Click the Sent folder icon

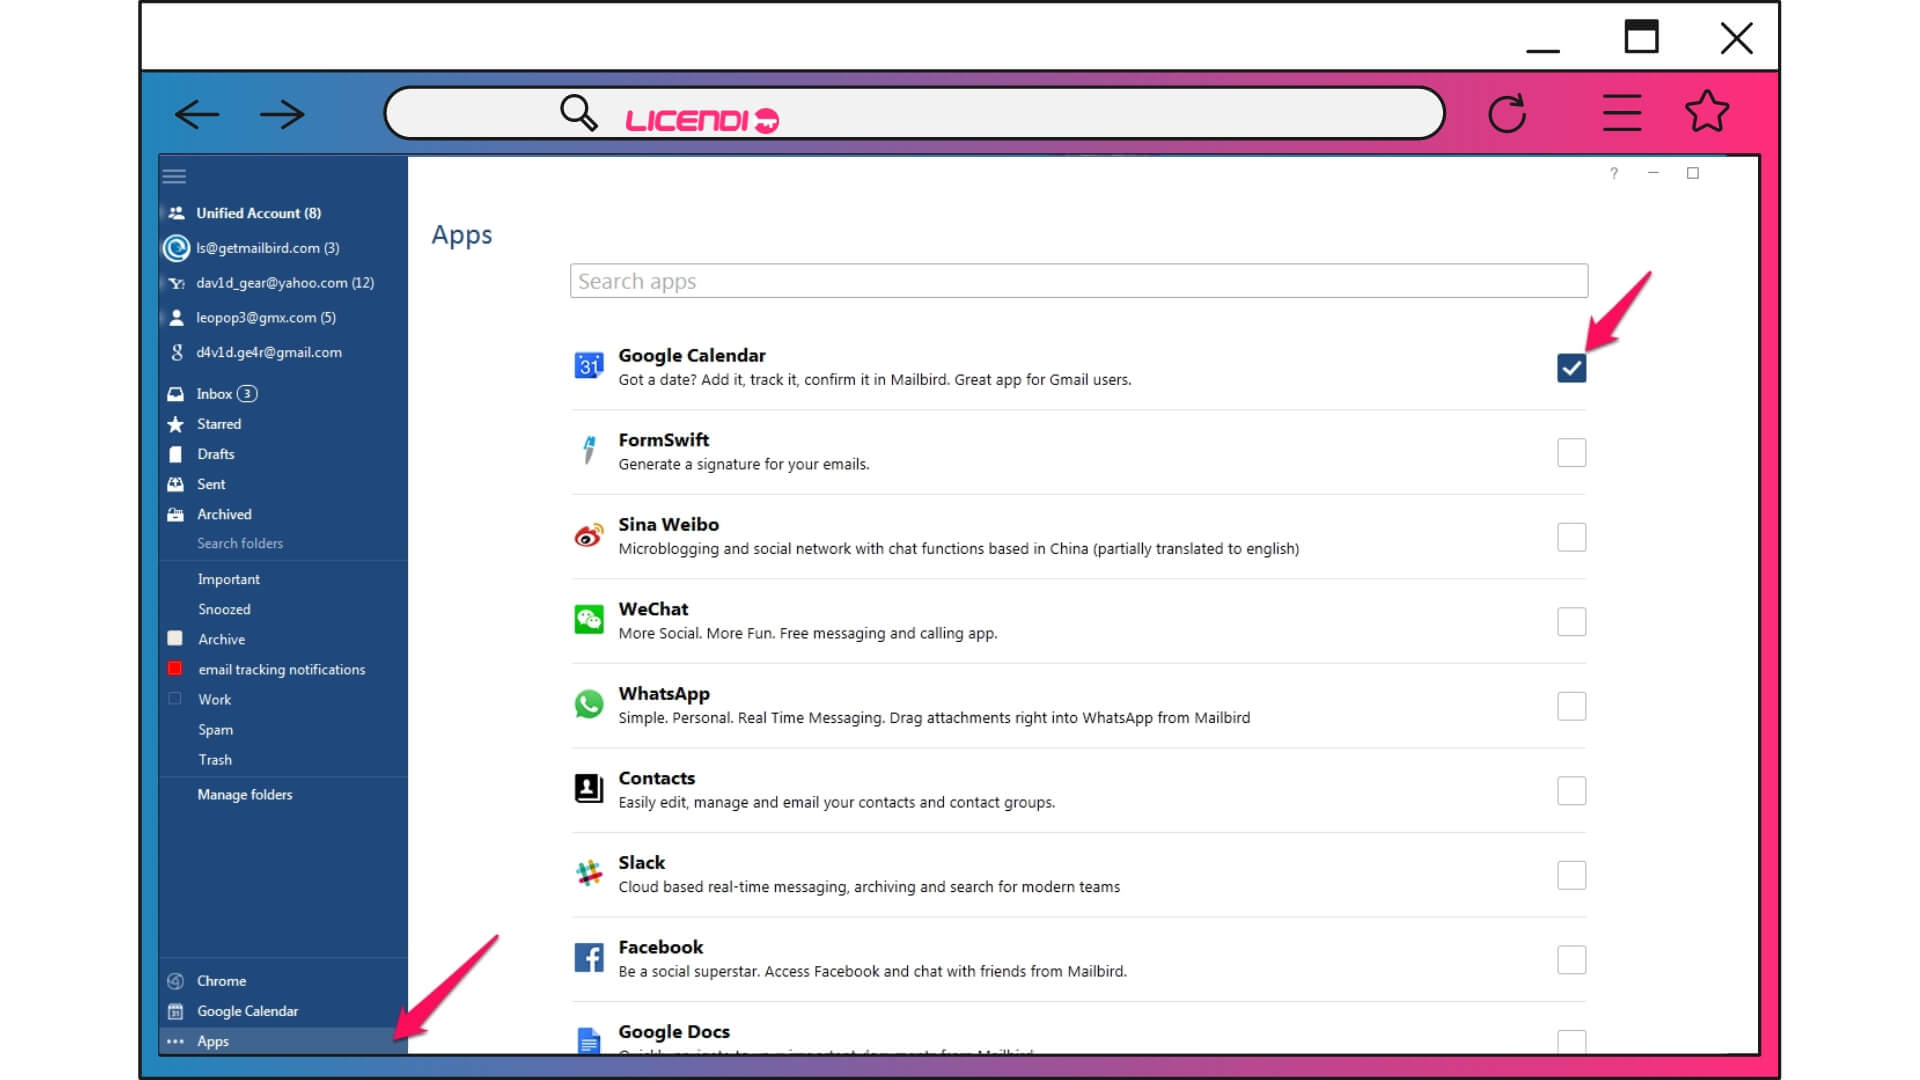point(177,483)
